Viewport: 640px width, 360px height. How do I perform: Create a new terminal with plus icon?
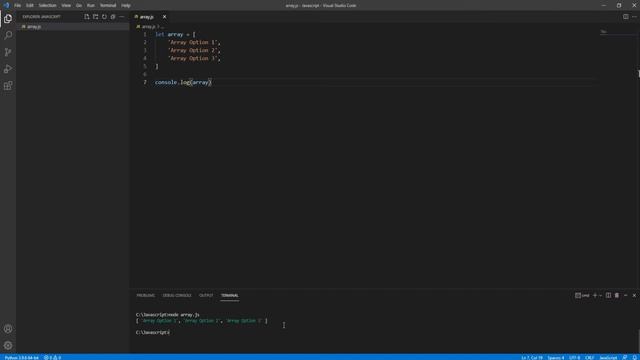point(595,296)
